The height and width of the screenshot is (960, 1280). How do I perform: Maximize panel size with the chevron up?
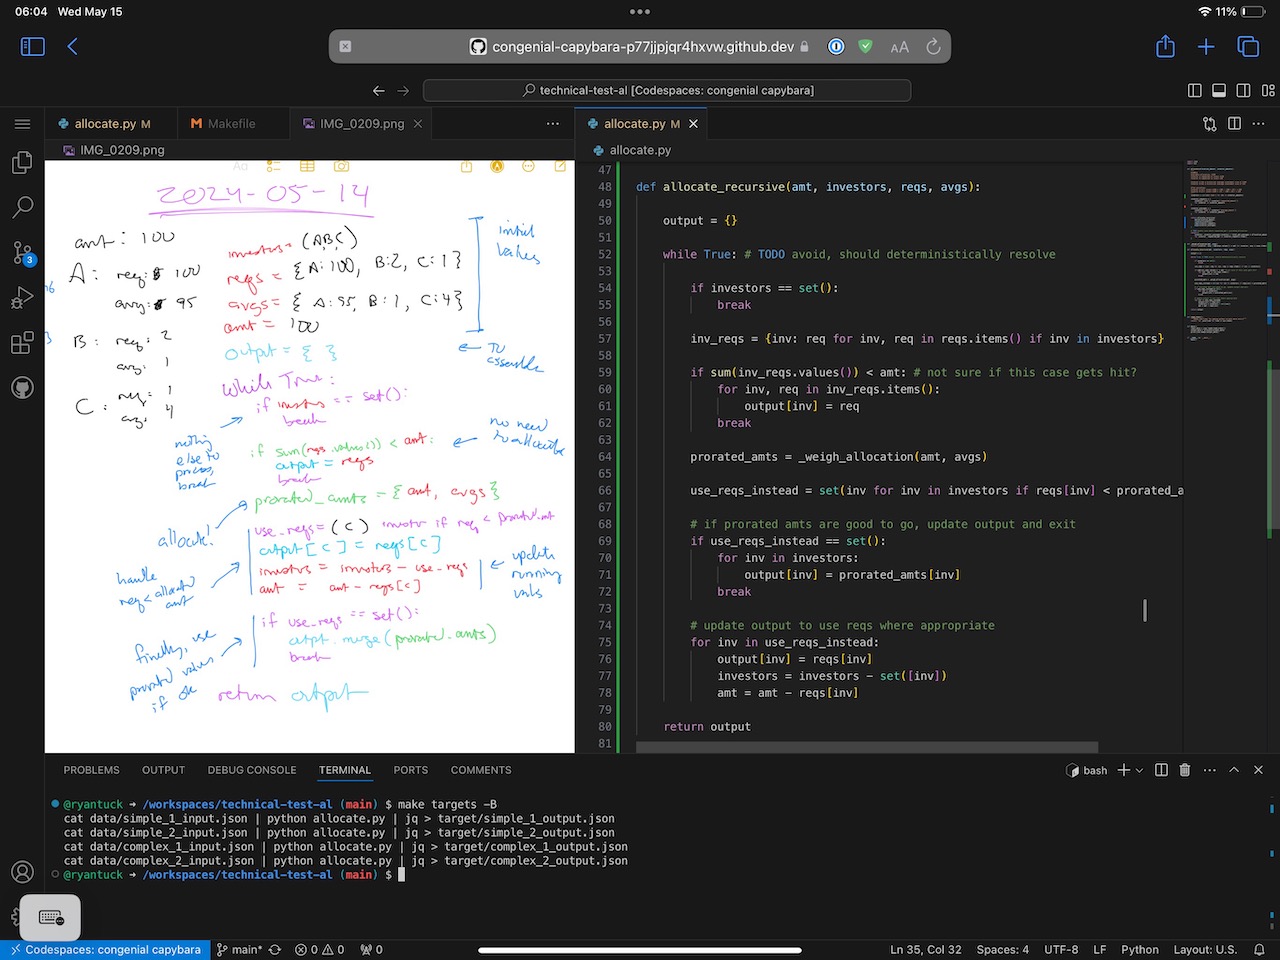pyautogui.click(x=1234, y=770)
